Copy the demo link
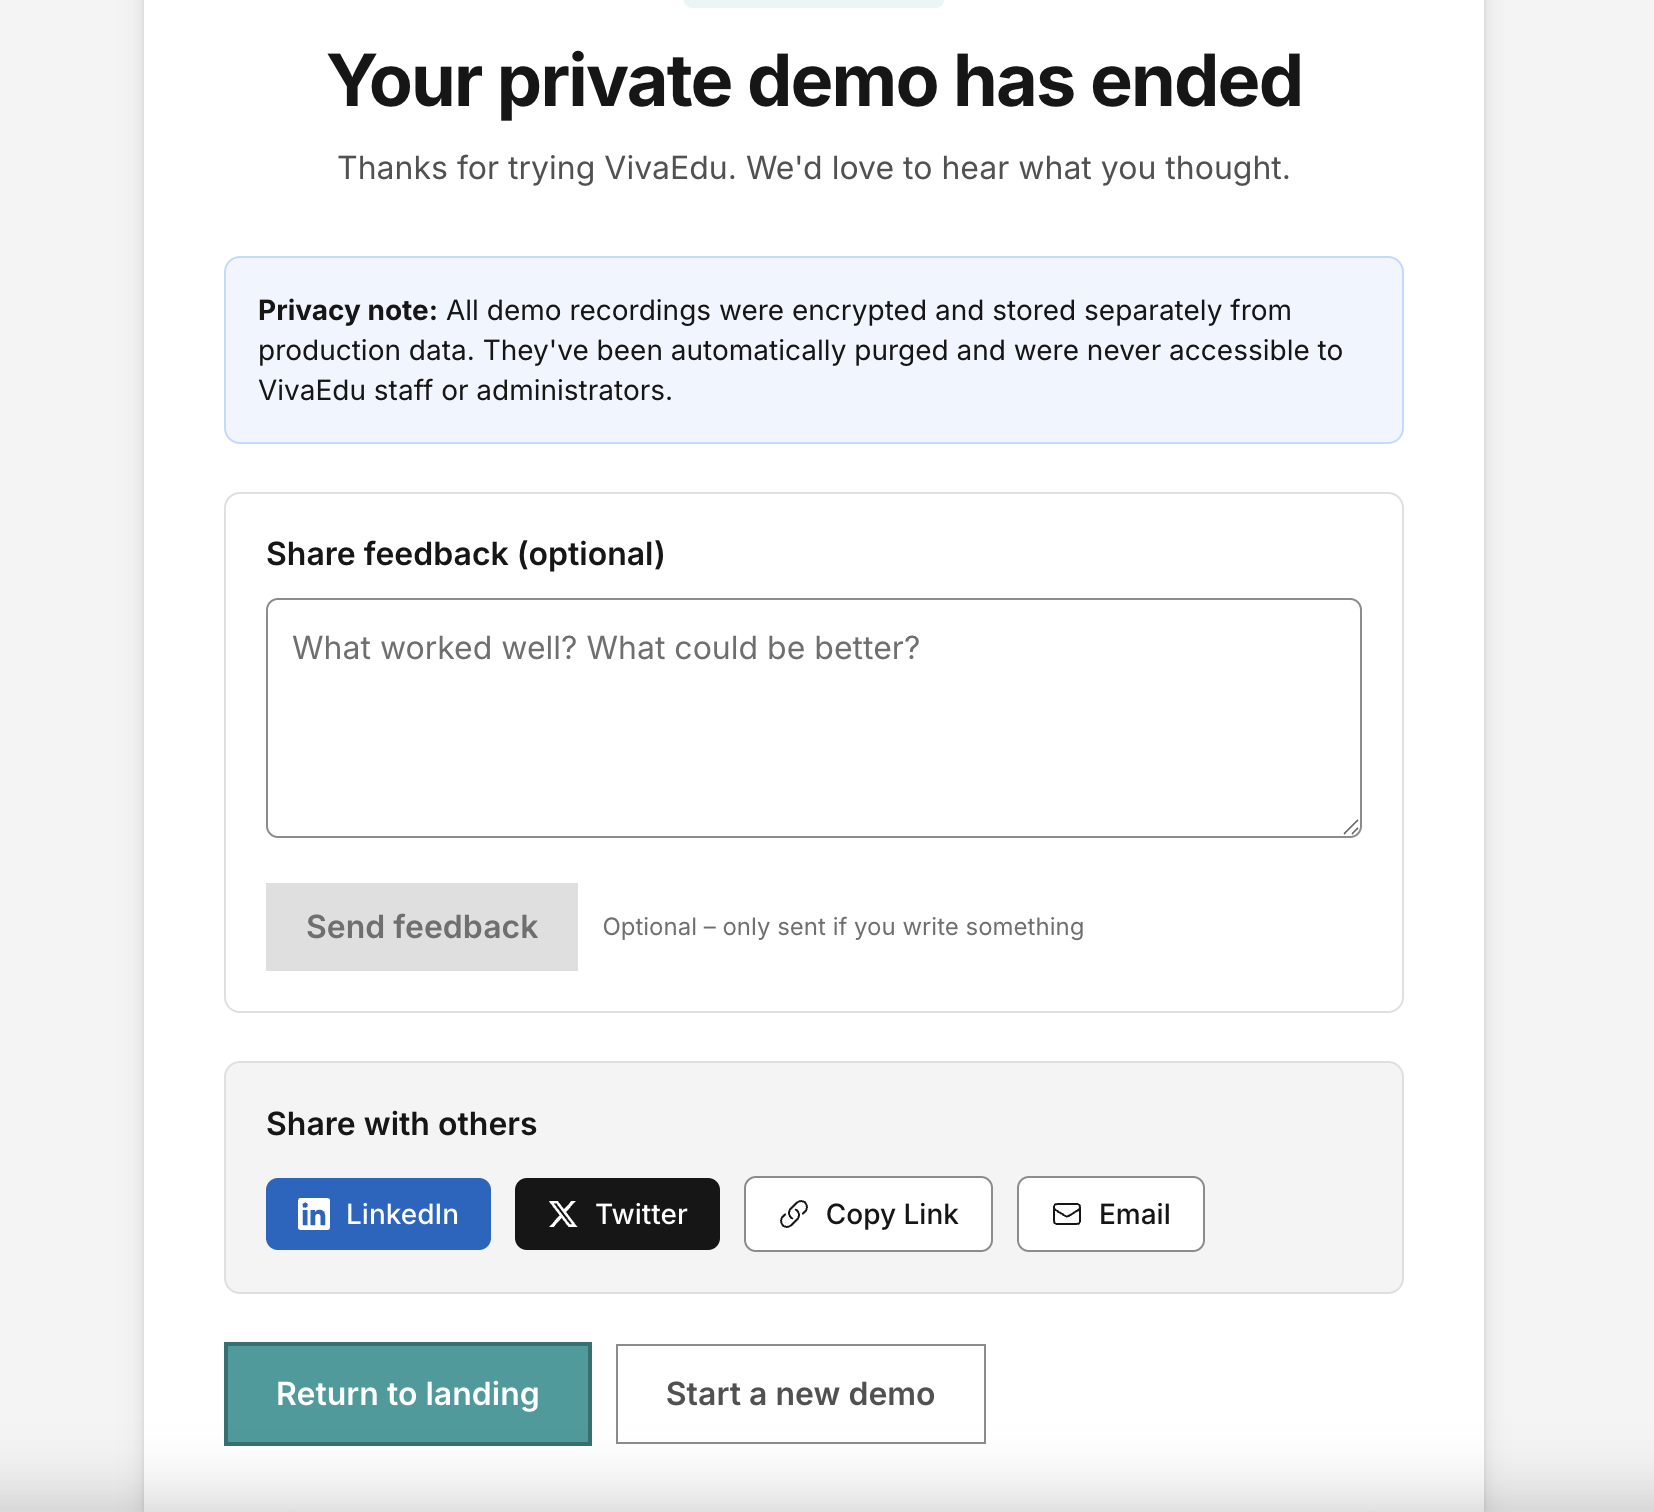 868,1214
